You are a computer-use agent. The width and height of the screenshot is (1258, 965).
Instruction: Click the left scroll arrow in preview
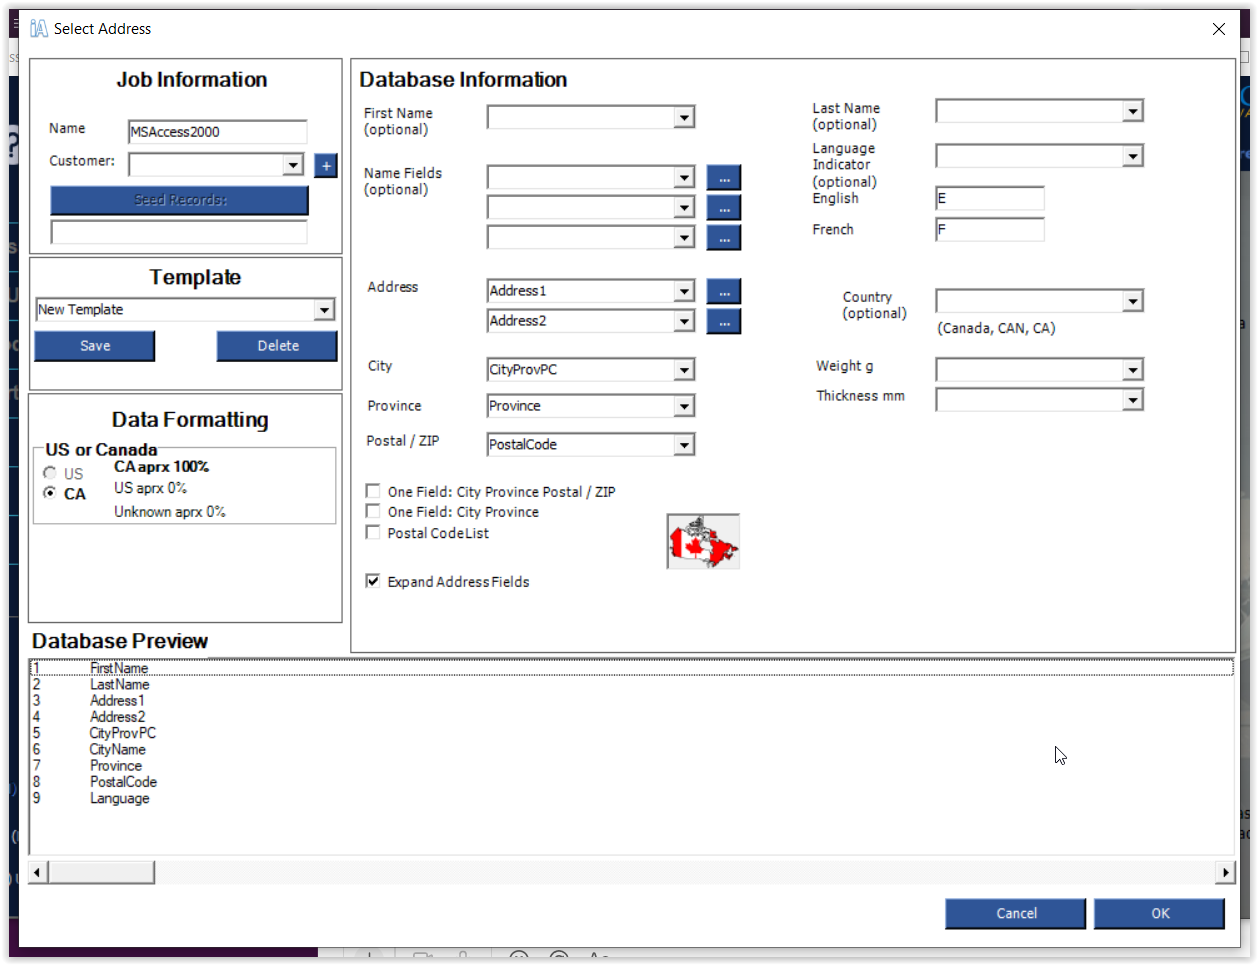37,873
